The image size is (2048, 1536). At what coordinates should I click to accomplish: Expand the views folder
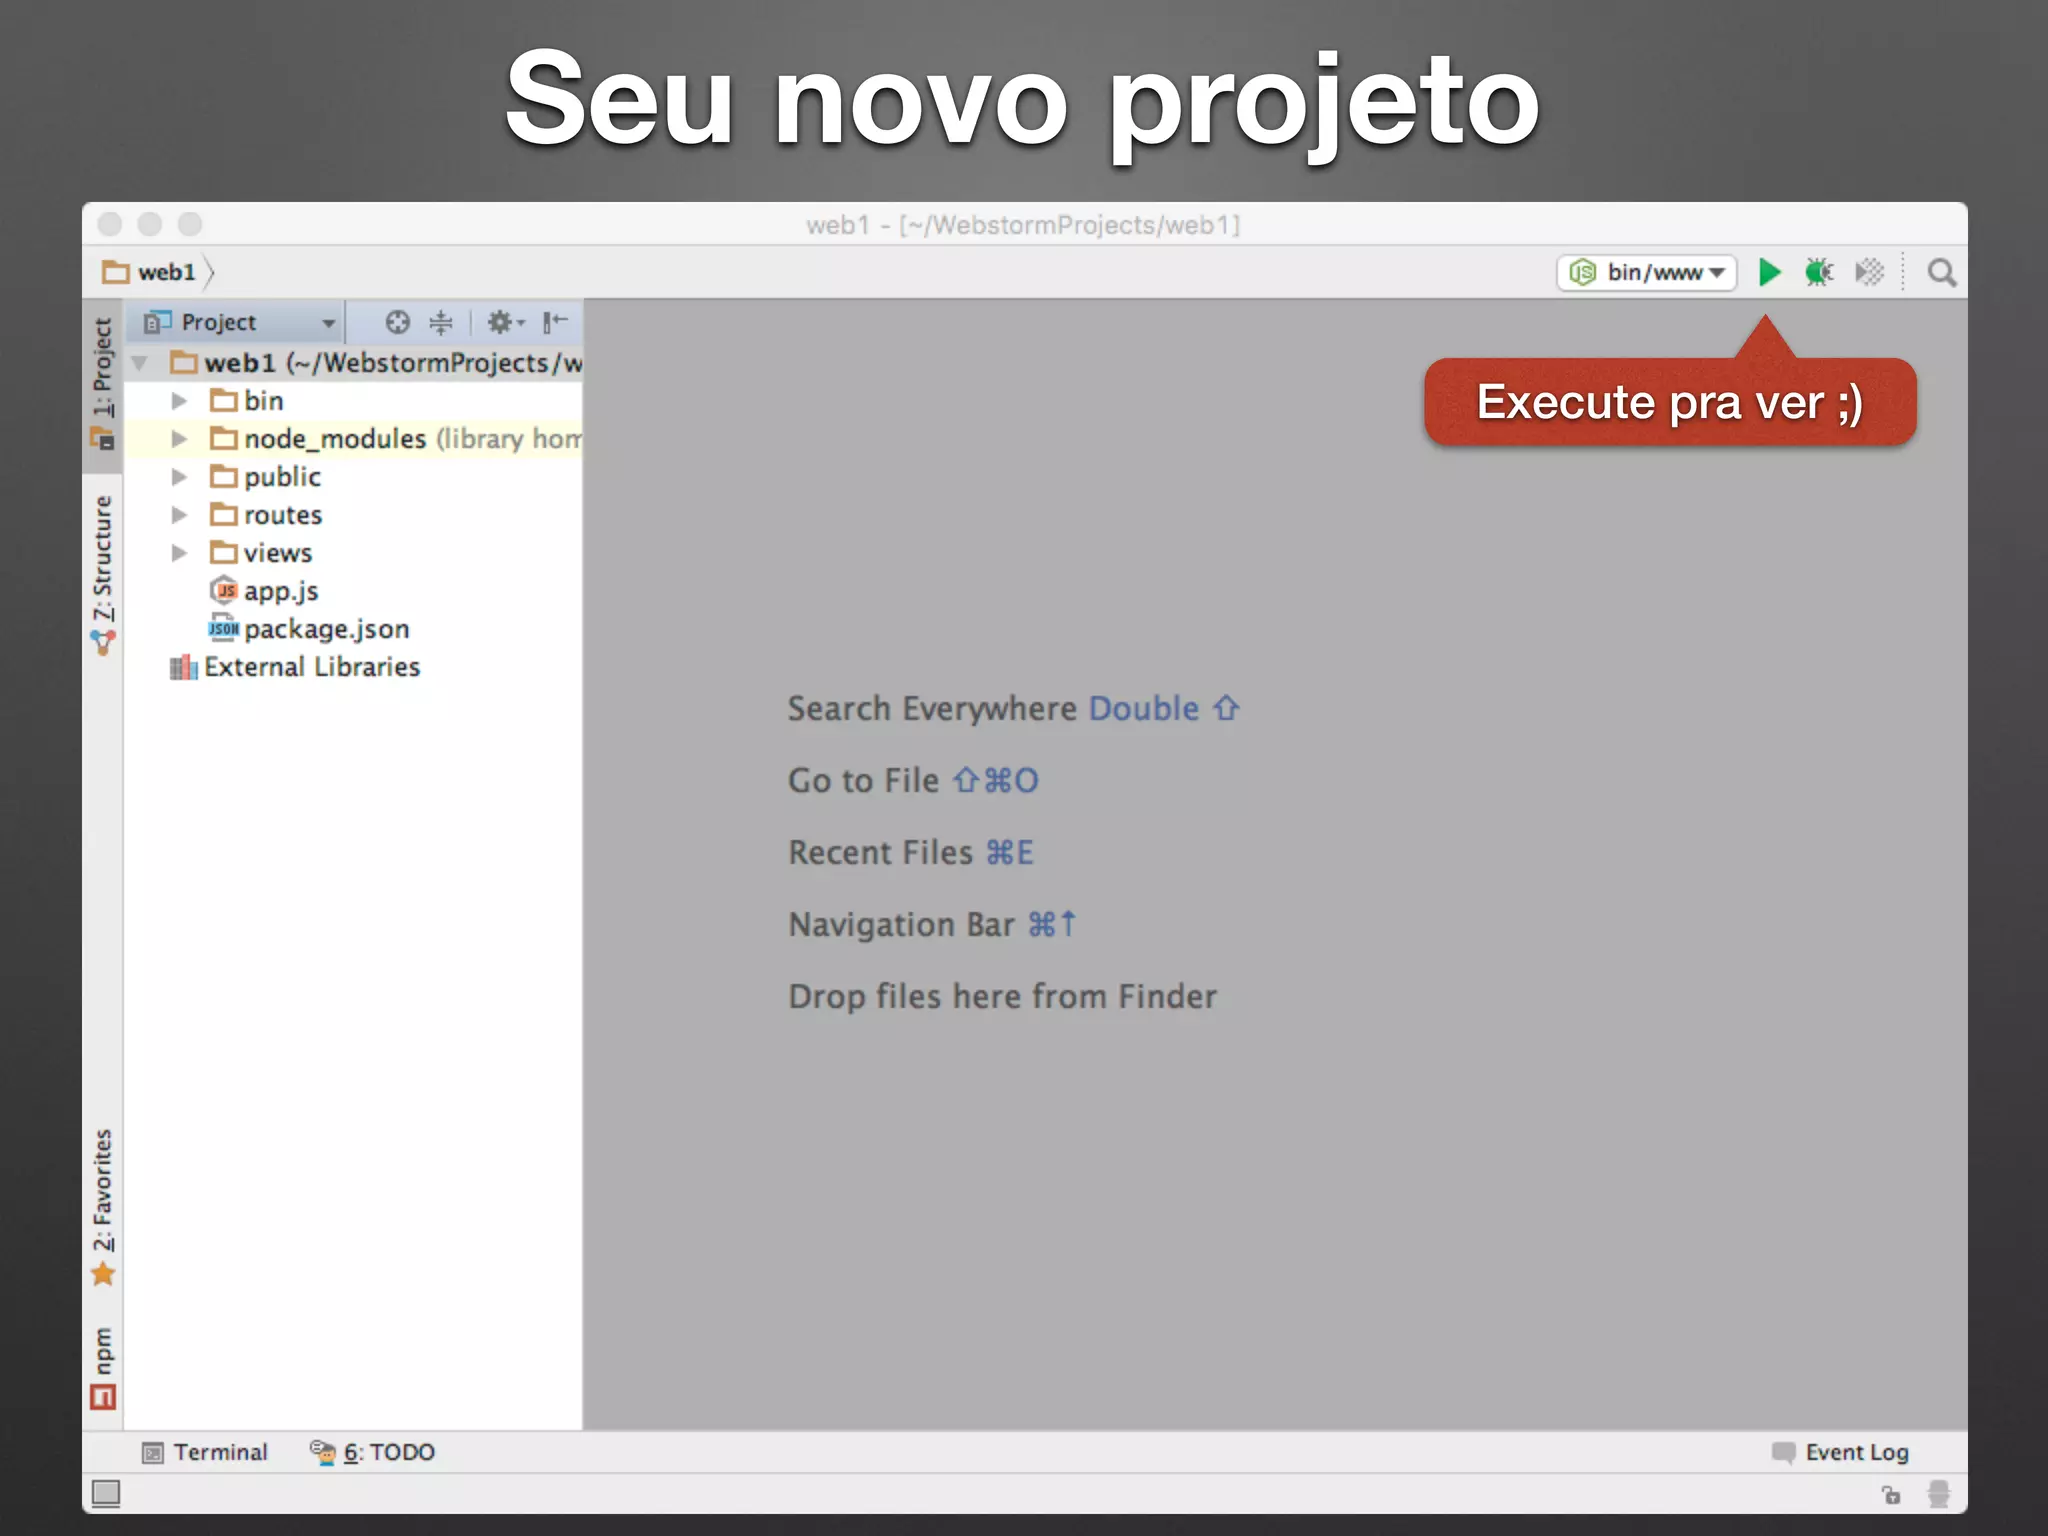click(179, 553)
